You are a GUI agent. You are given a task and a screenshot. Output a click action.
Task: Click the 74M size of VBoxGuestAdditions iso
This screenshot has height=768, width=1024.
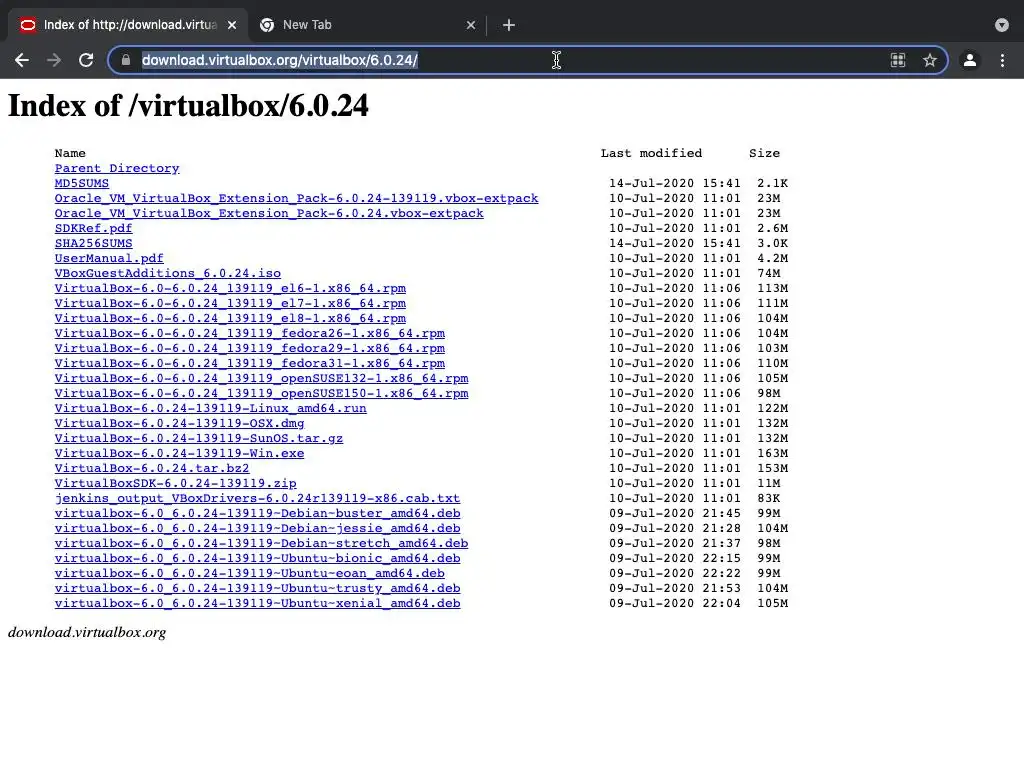tap(769, 274)
